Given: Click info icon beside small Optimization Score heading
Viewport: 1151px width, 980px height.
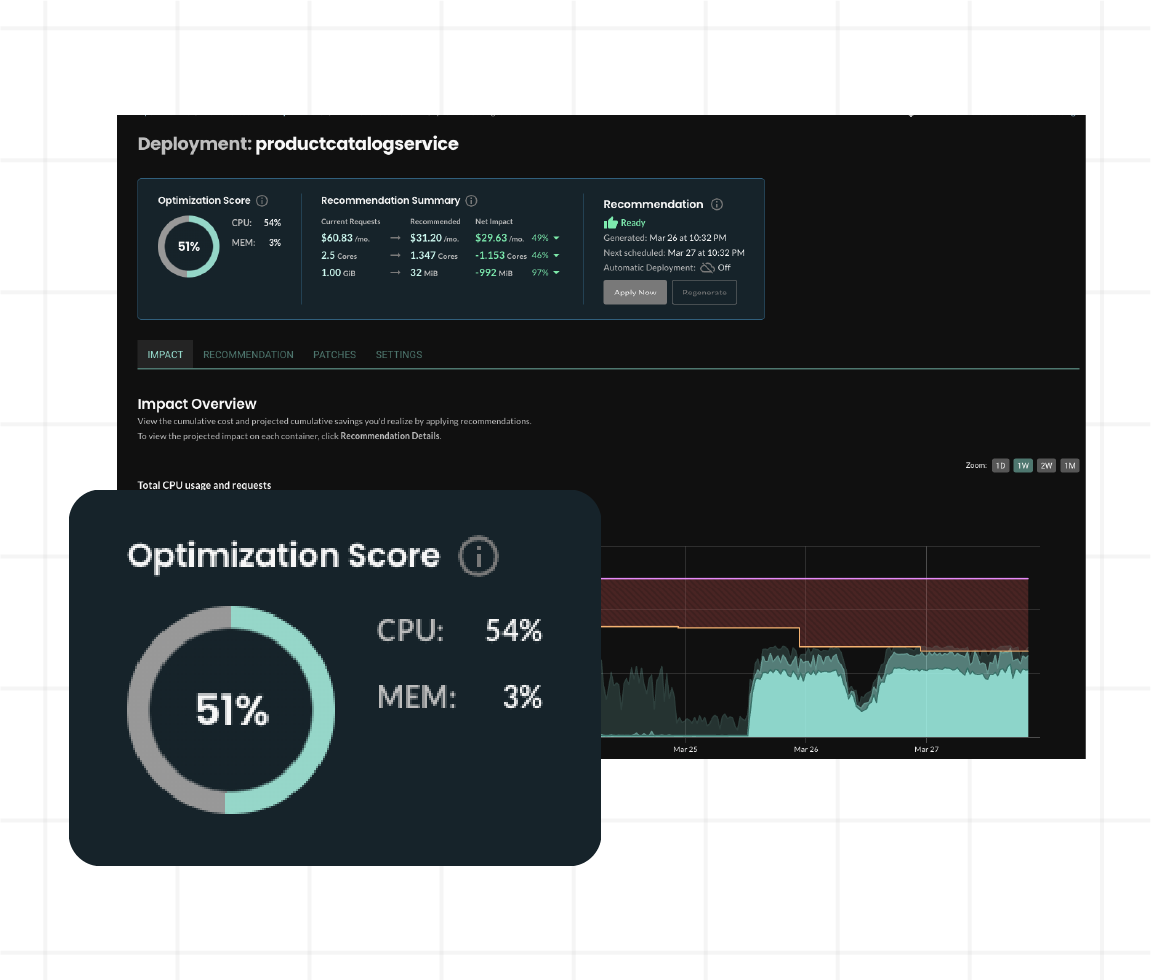Looking at the screenshot, I should coord(262,200).
